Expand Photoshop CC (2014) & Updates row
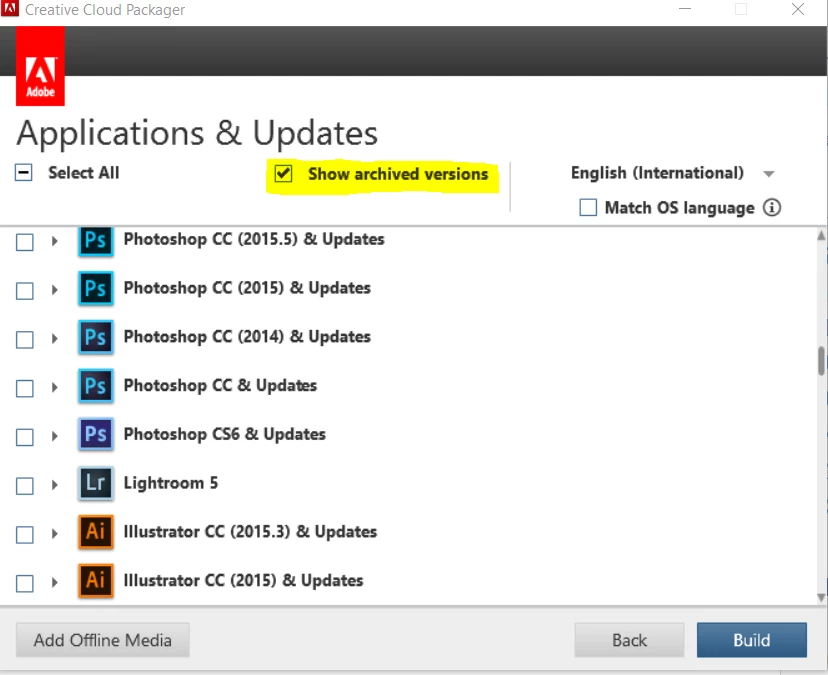 [x=54, y=339]
